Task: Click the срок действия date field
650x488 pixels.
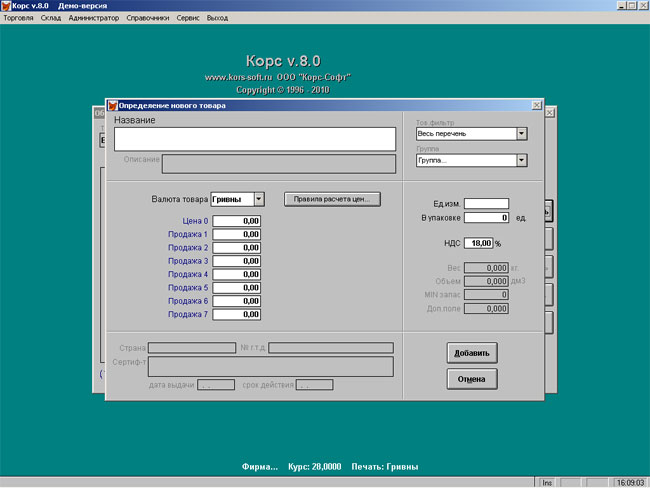Action: pos(314,385)
